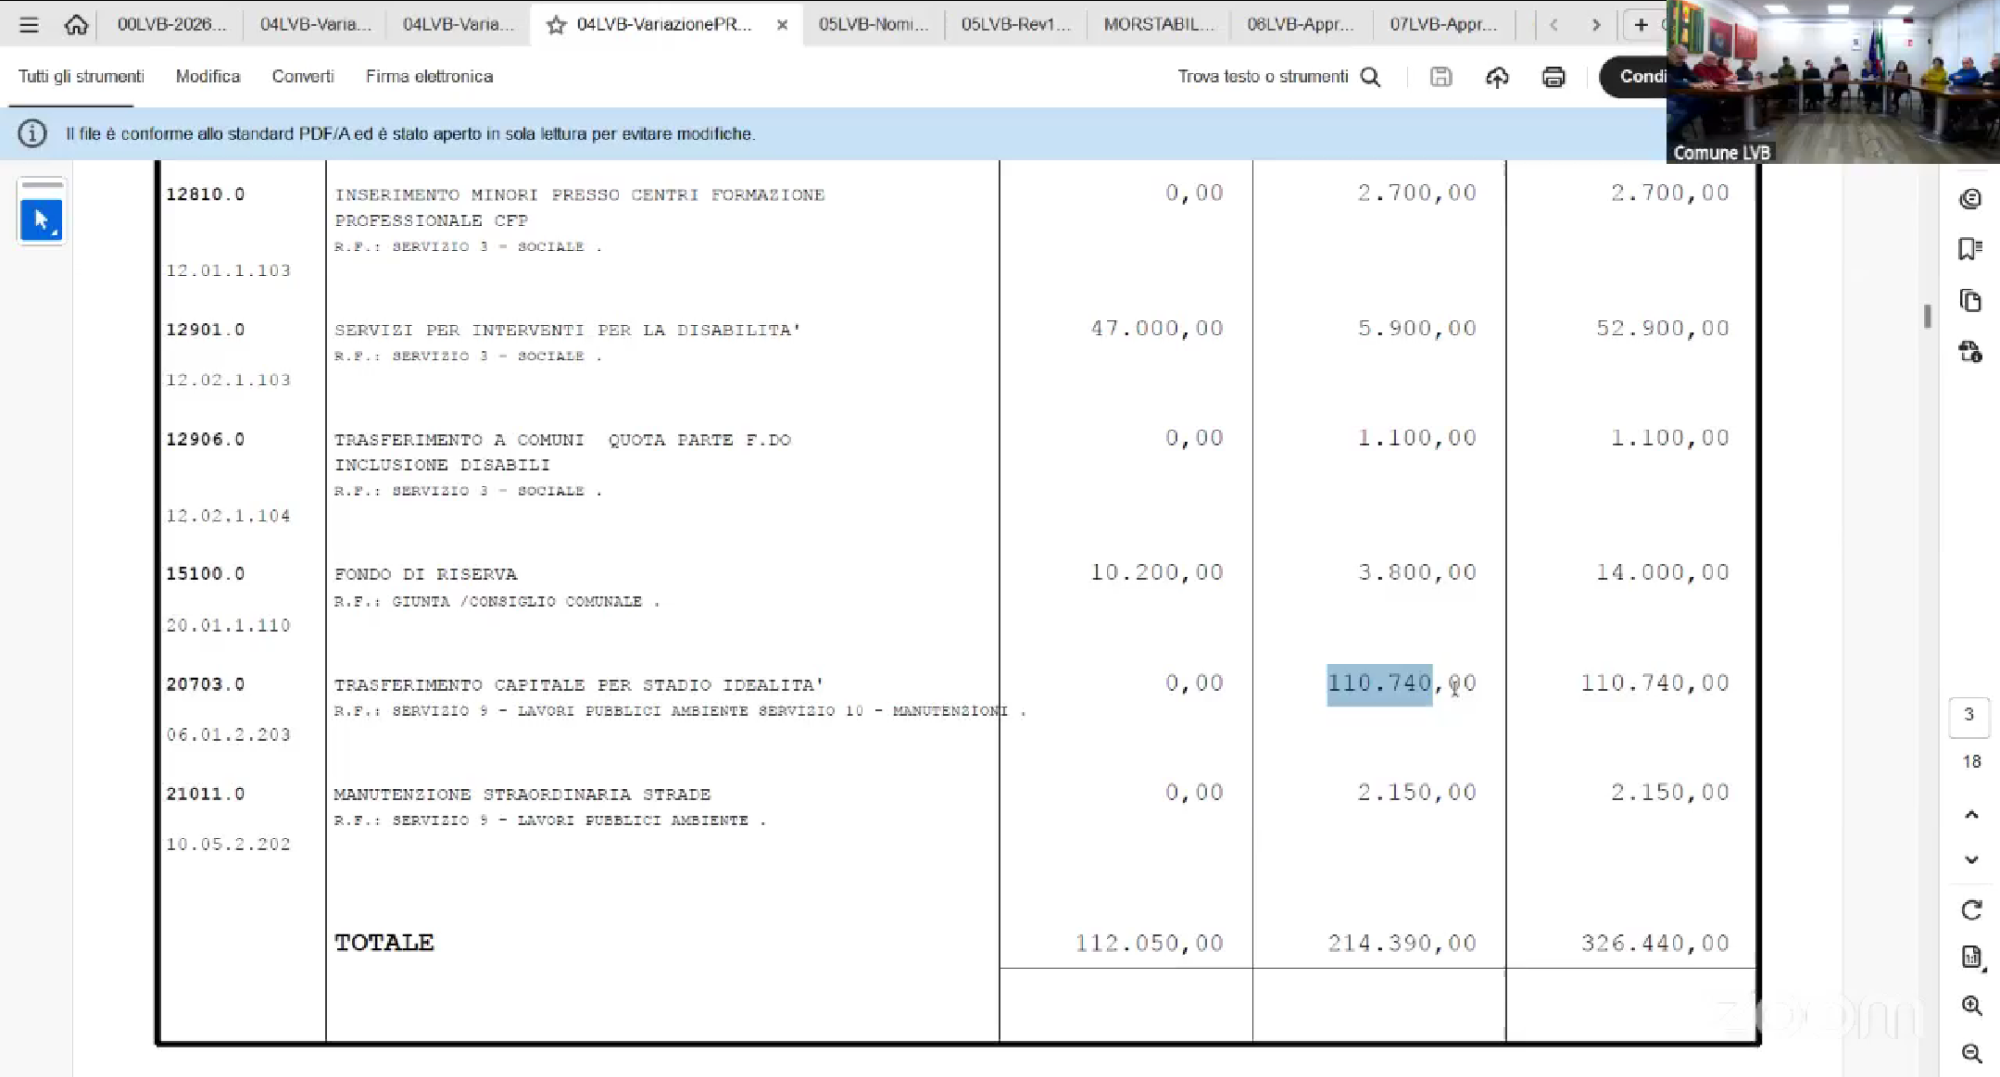The image size is (2000, 1077).
Task: Click the zoom out magnifier icon
Action: click(1971, 1053)
